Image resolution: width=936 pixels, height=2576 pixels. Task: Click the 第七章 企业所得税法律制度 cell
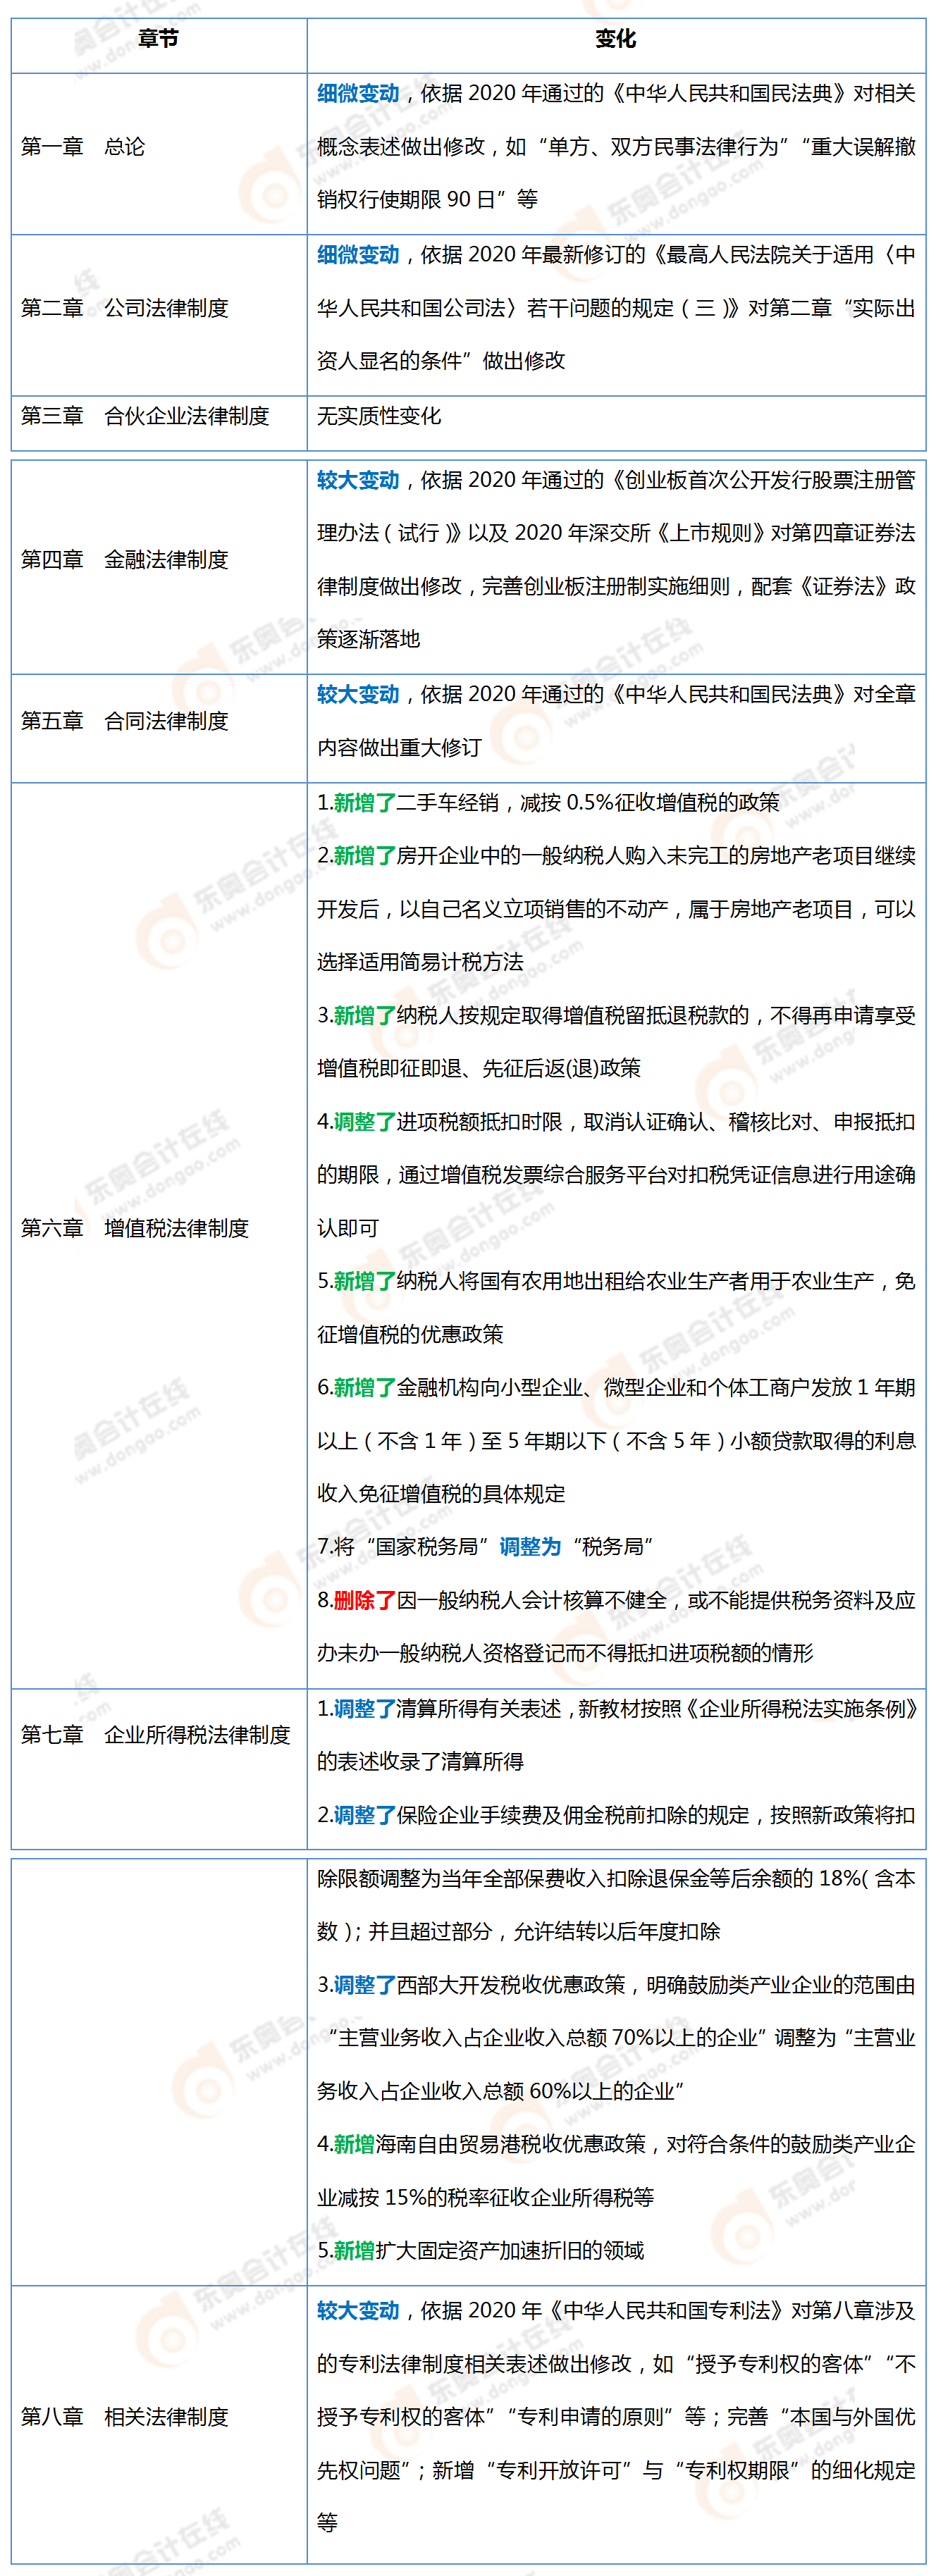156,1735
